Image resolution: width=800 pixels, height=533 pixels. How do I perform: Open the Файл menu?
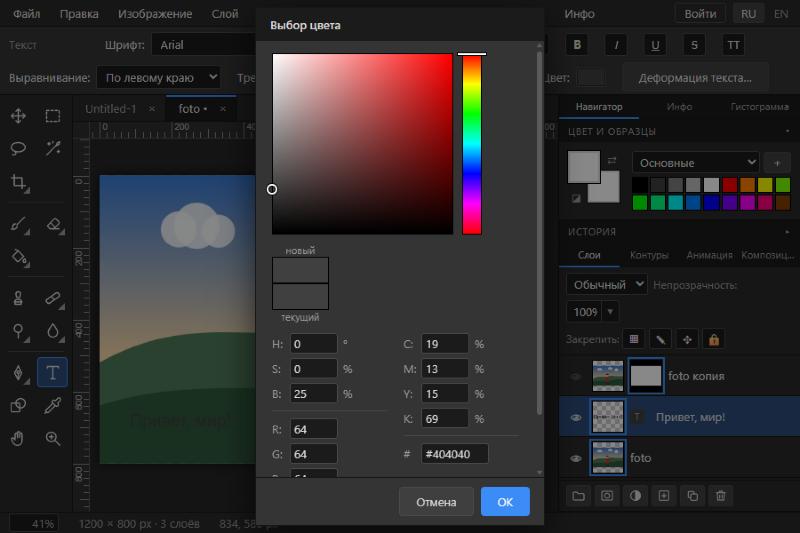coord(27,14)
